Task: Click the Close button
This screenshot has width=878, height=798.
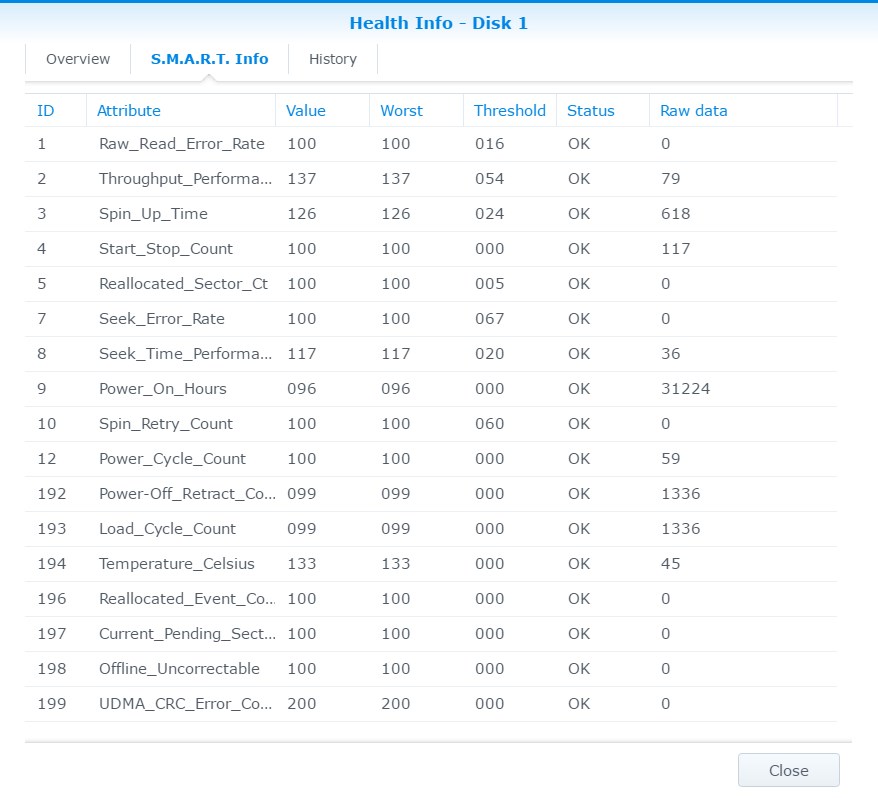Action: click(788, 770)
